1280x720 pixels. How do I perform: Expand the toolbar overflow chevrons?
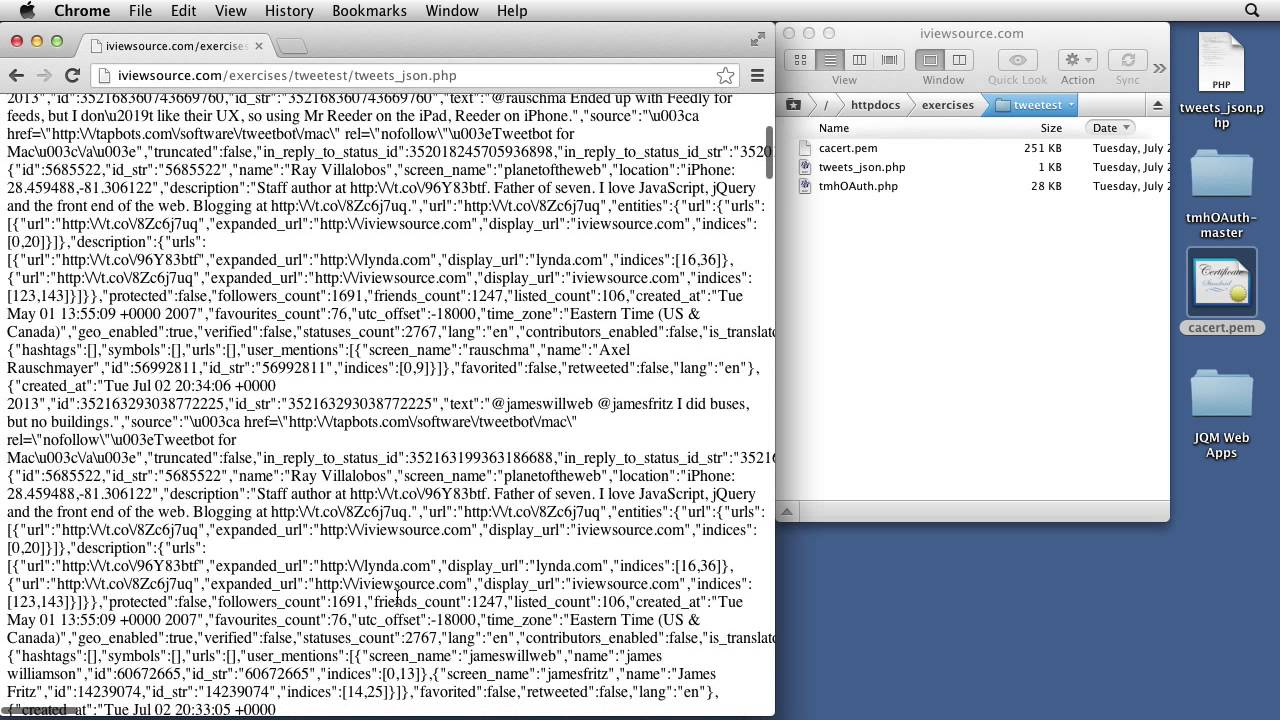pos(1159,68)
